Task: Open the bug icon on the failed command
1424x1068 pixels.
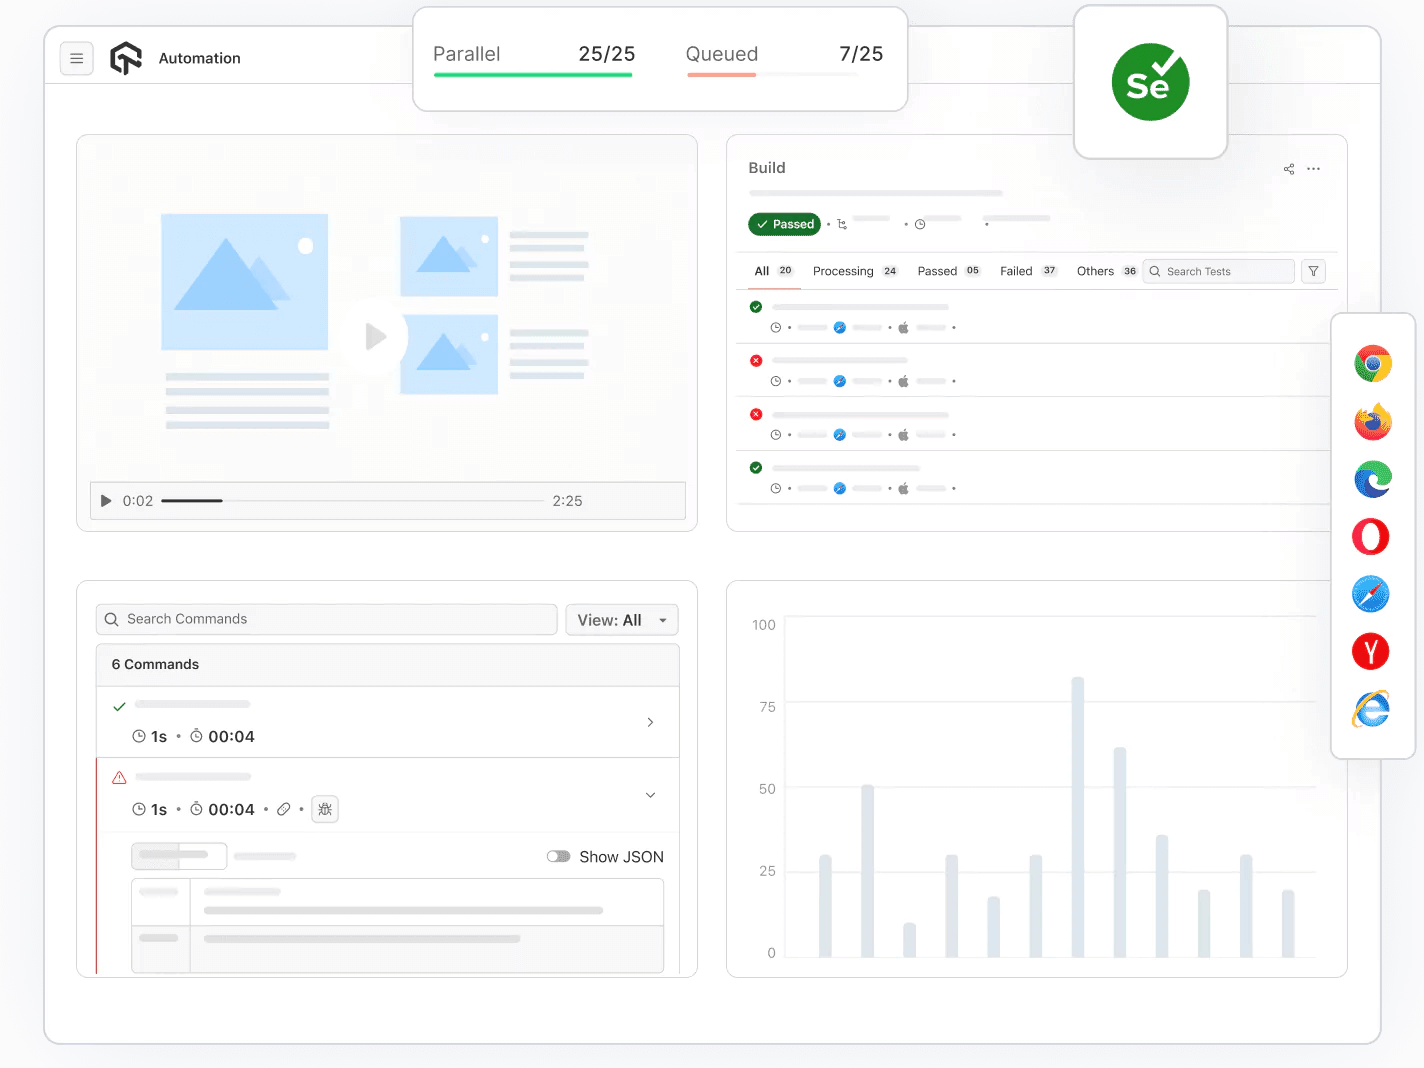Action: pos(324,809)
